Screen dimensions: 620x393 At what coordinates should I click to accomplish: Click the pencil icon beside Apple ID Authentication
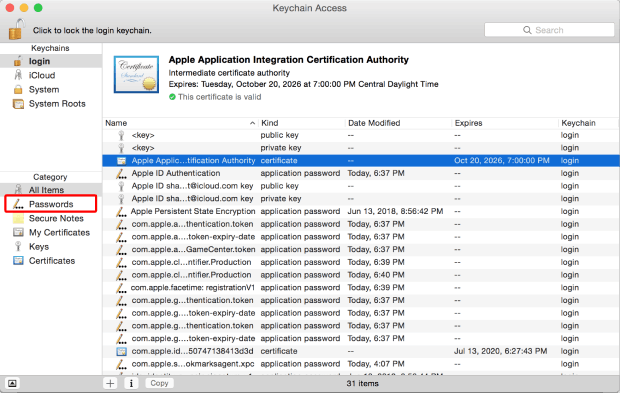pyautogui.click(x=121, y=173)
